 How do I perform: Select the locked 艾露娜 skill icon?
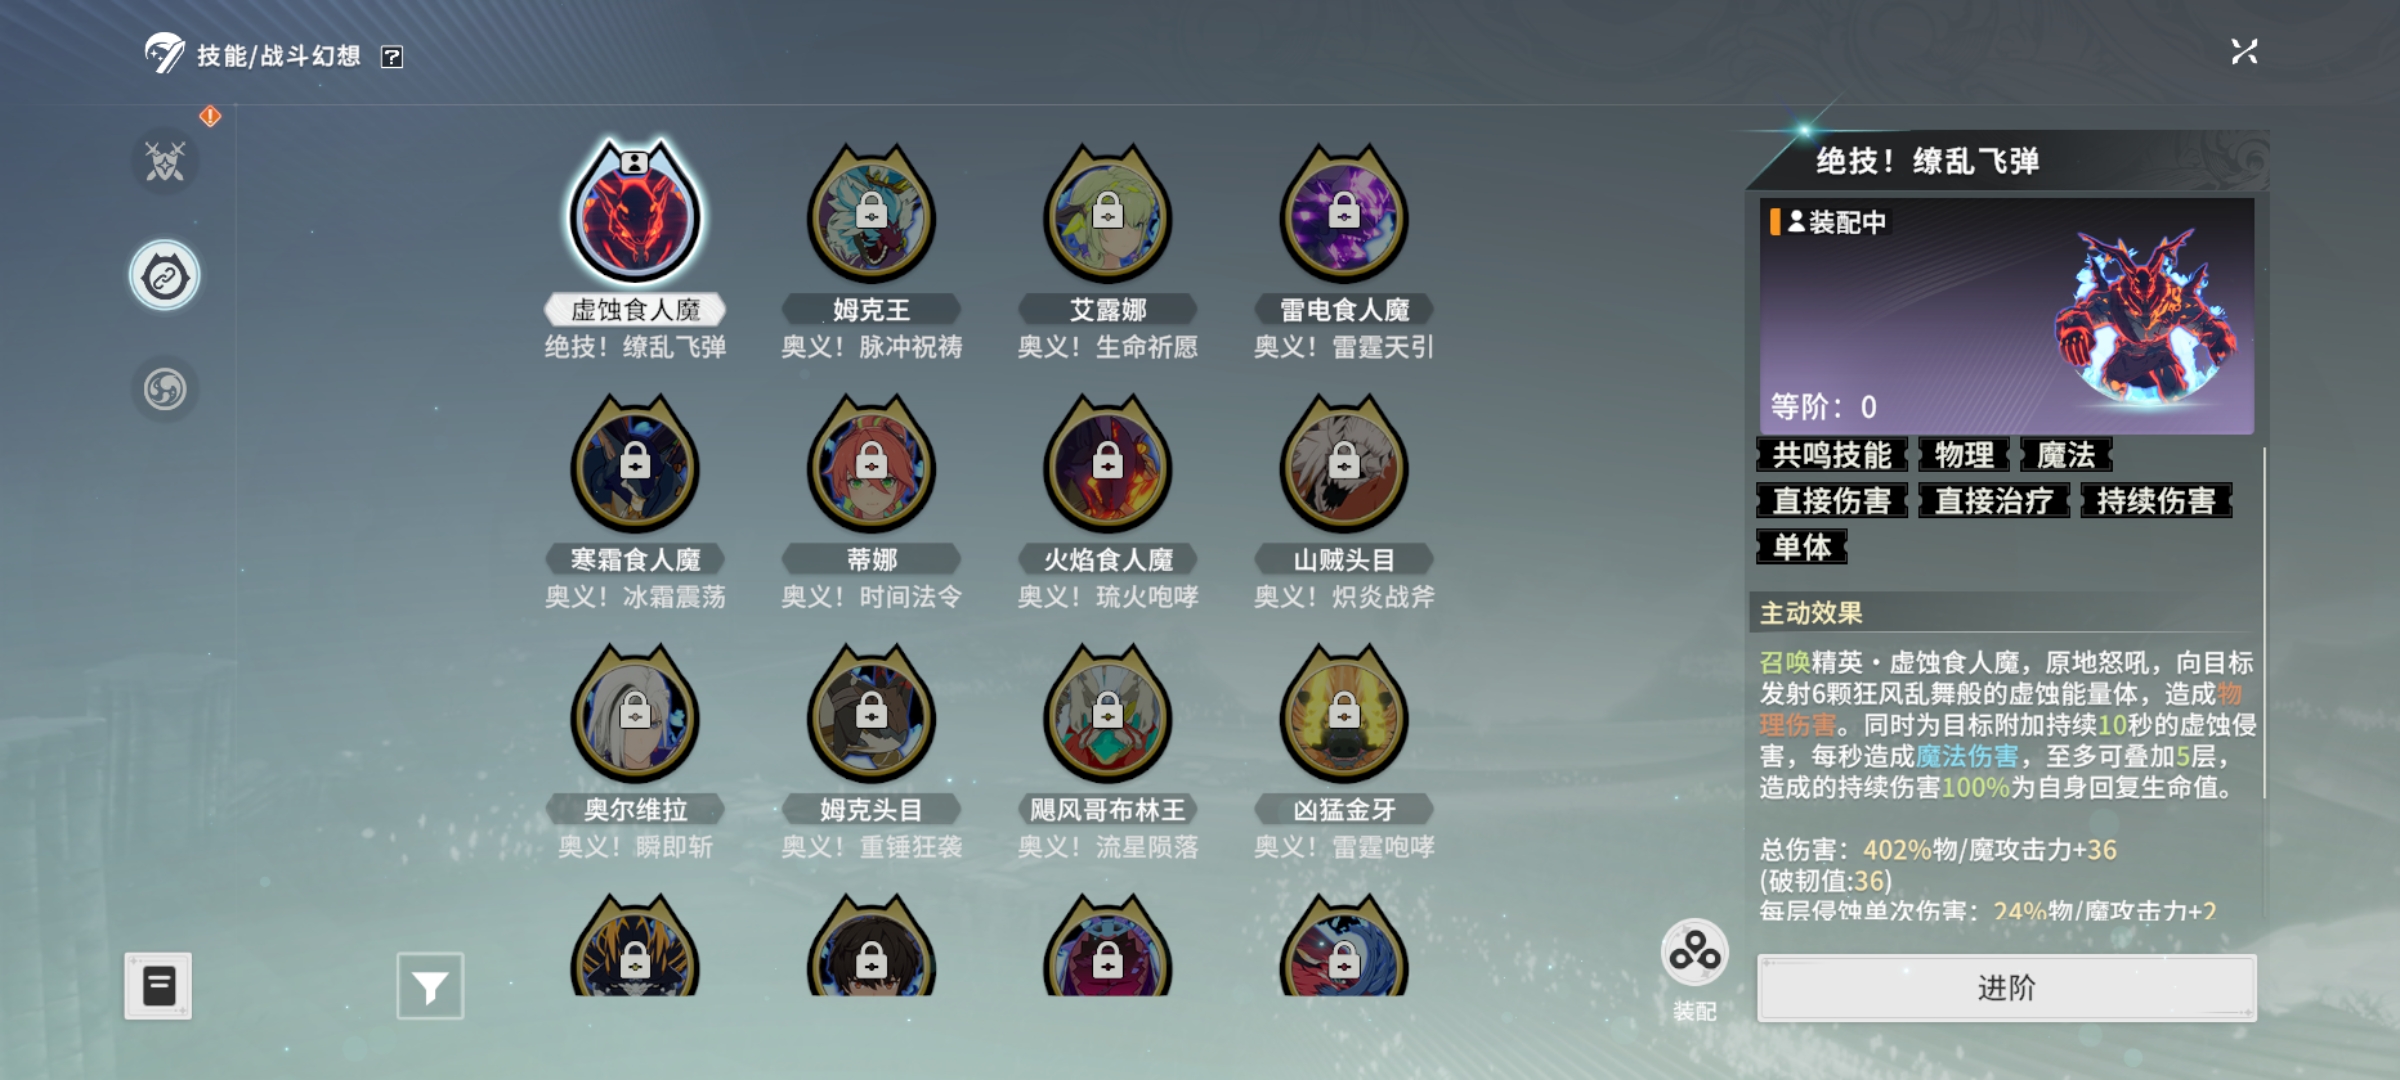point(1107,213)
